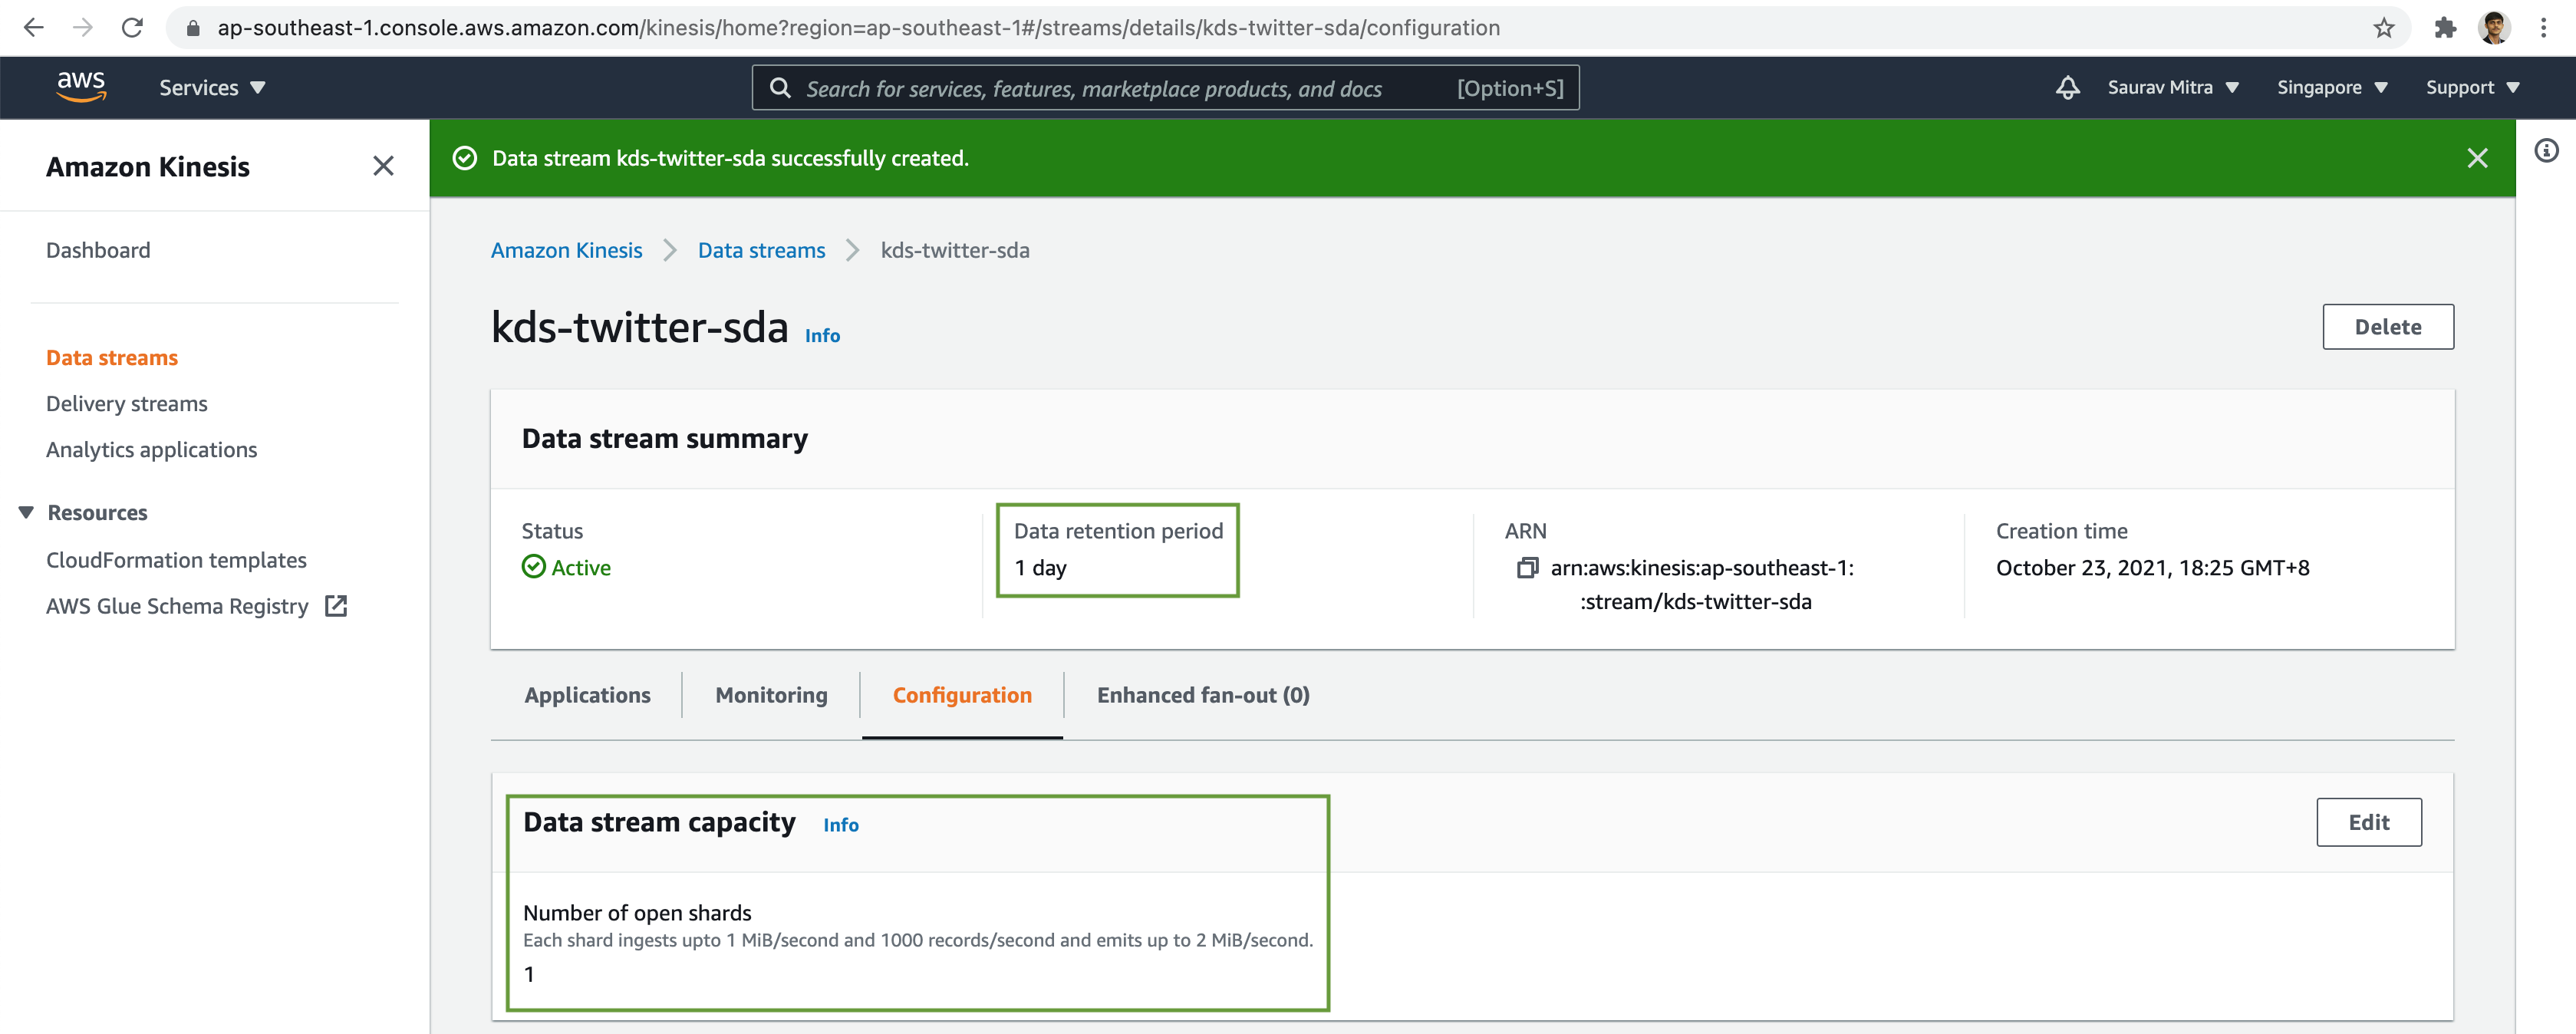The image size is (2576, 1034).
Task: Click the Data streams breadcrumb link
Action: click(761, 250)
